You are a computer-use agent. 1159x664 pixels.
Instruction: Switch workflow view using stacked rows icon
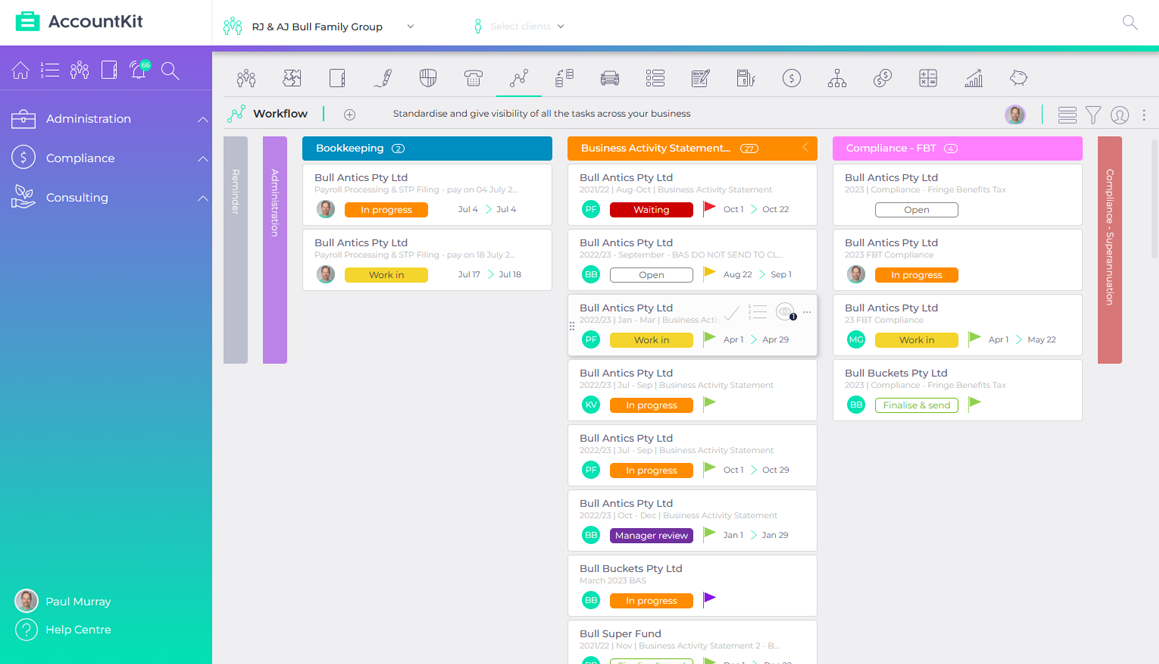click(1067, 115)
